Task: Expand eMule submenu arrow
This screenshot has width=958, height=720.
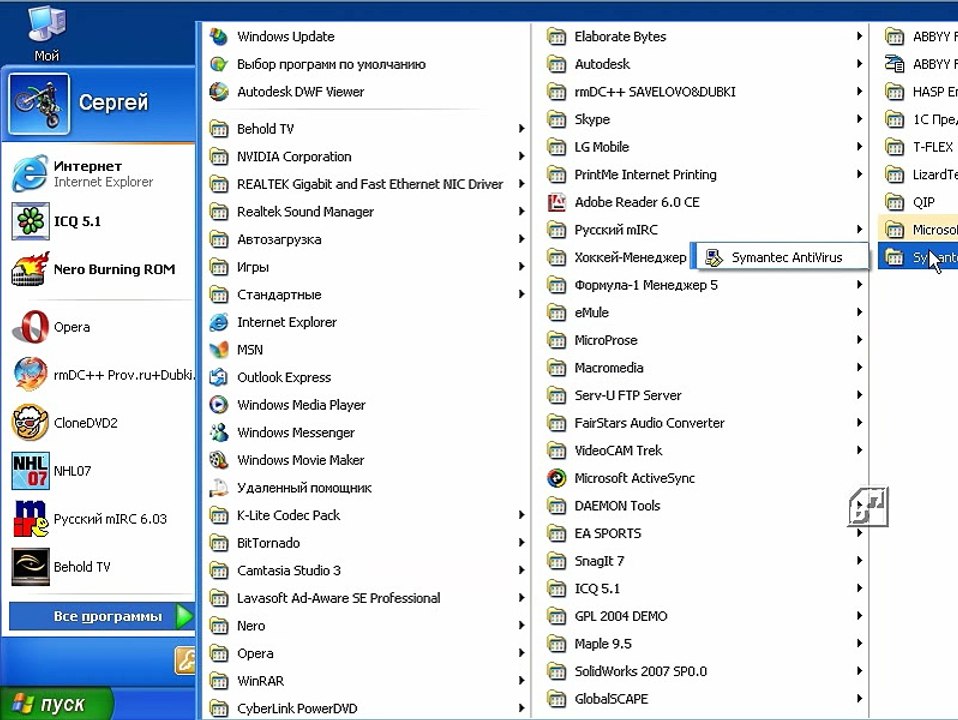Action: [x=859, y=312]
